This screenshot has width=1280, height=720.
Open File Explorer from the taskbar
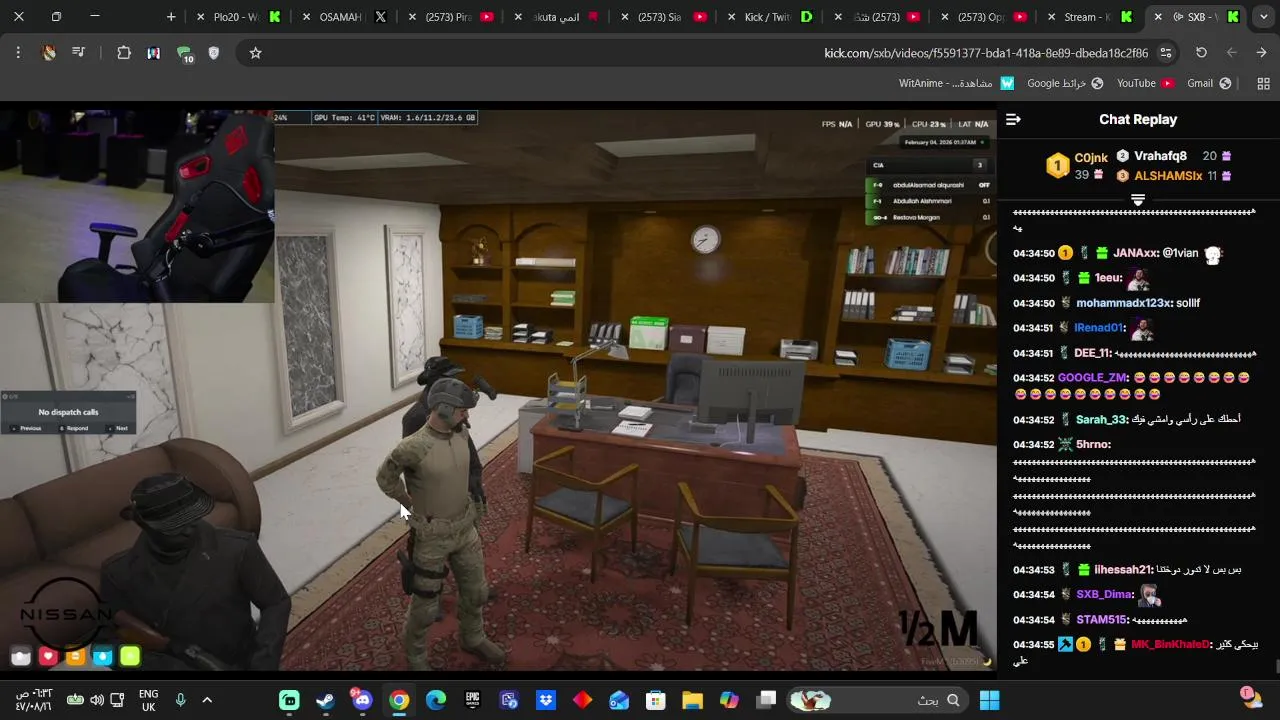(692, 700)
